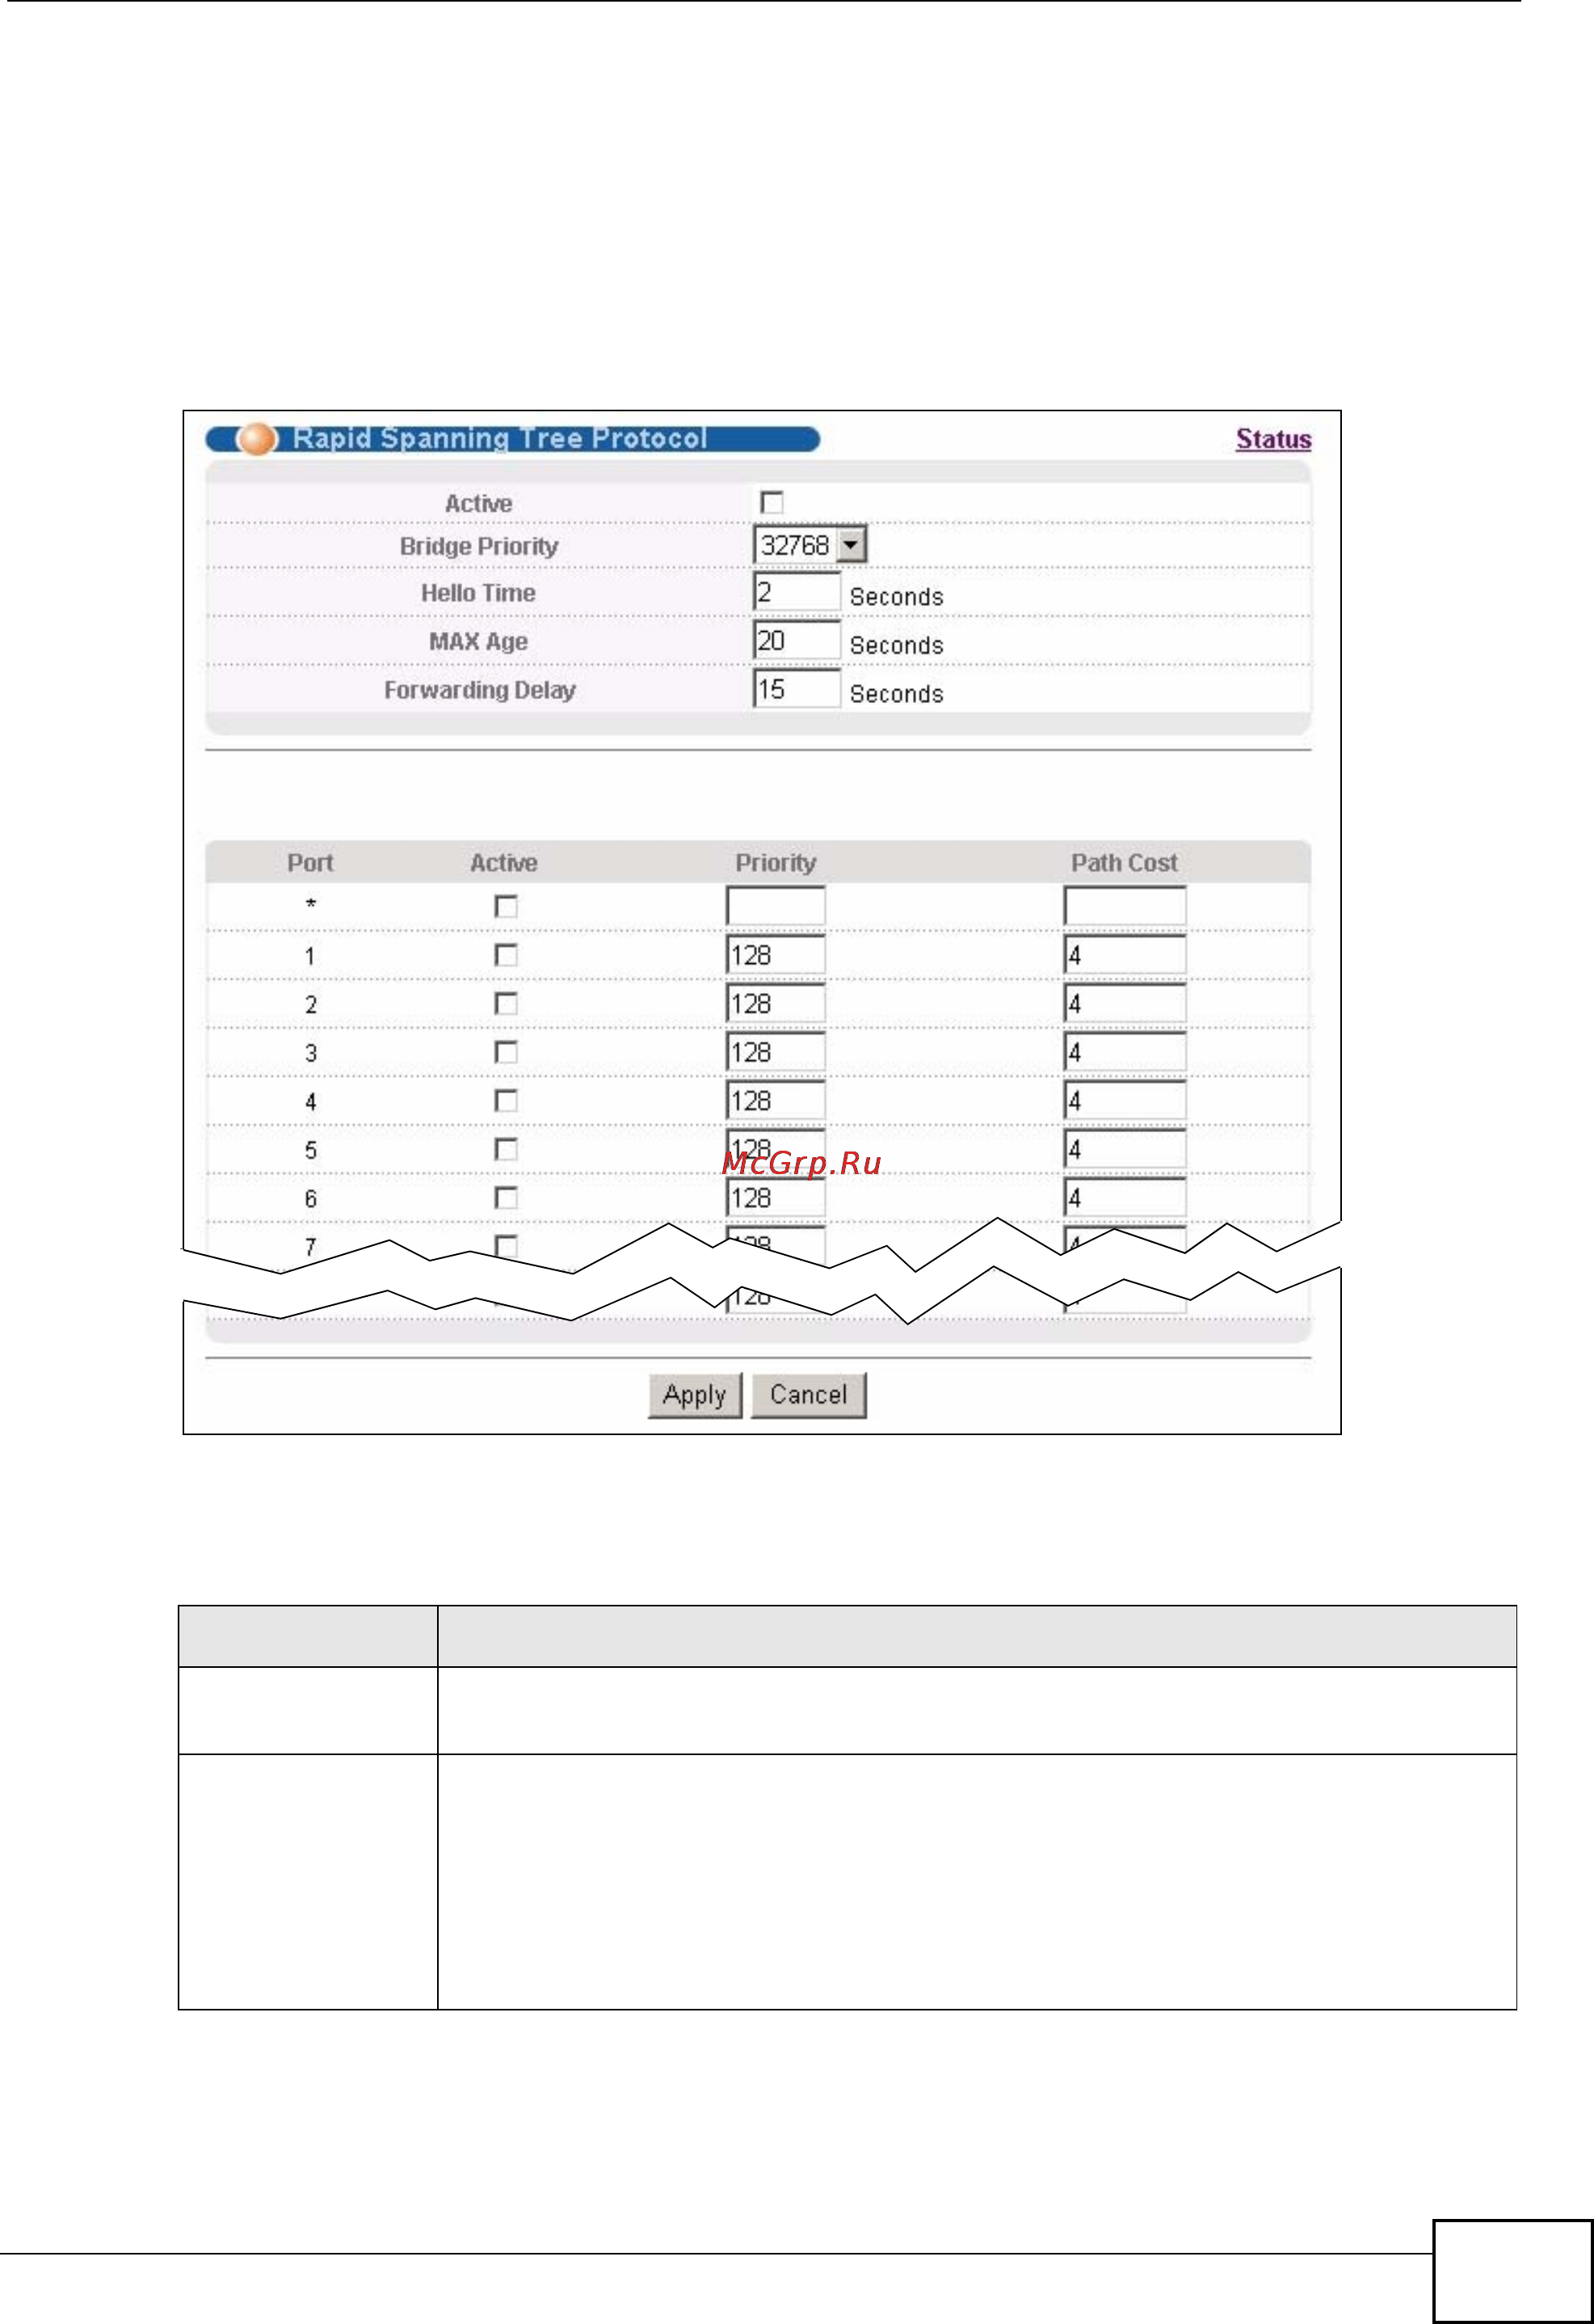This screenshot has width=1594, height=2324.
Task: Click the Priority column header
Action: coord(776,863)
